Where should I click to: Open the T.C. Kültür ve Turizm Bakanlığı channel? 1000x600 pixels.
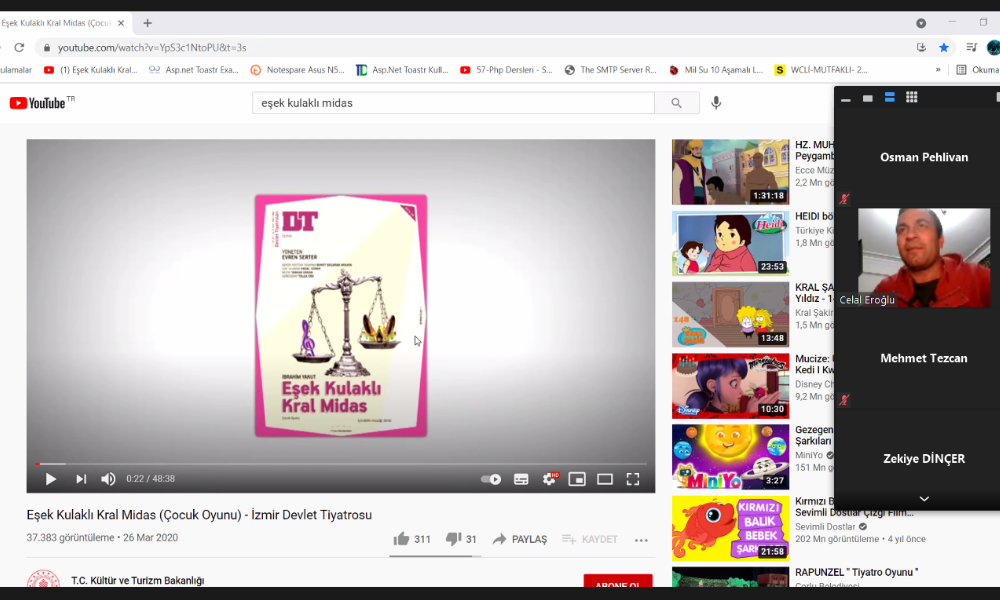(x=138, y=580)
